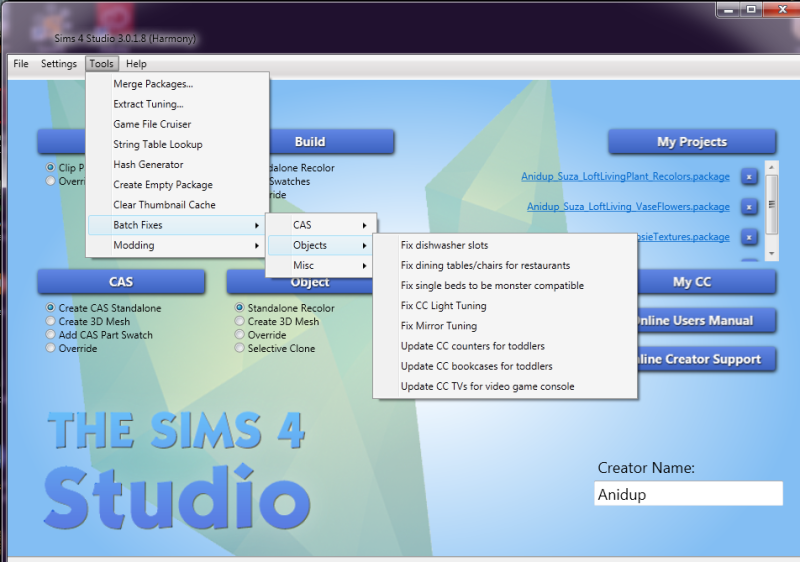This screenshot has height=562, width=800.
Task: Choose Extract Tuning menu entry
Action: pos(177,104)
